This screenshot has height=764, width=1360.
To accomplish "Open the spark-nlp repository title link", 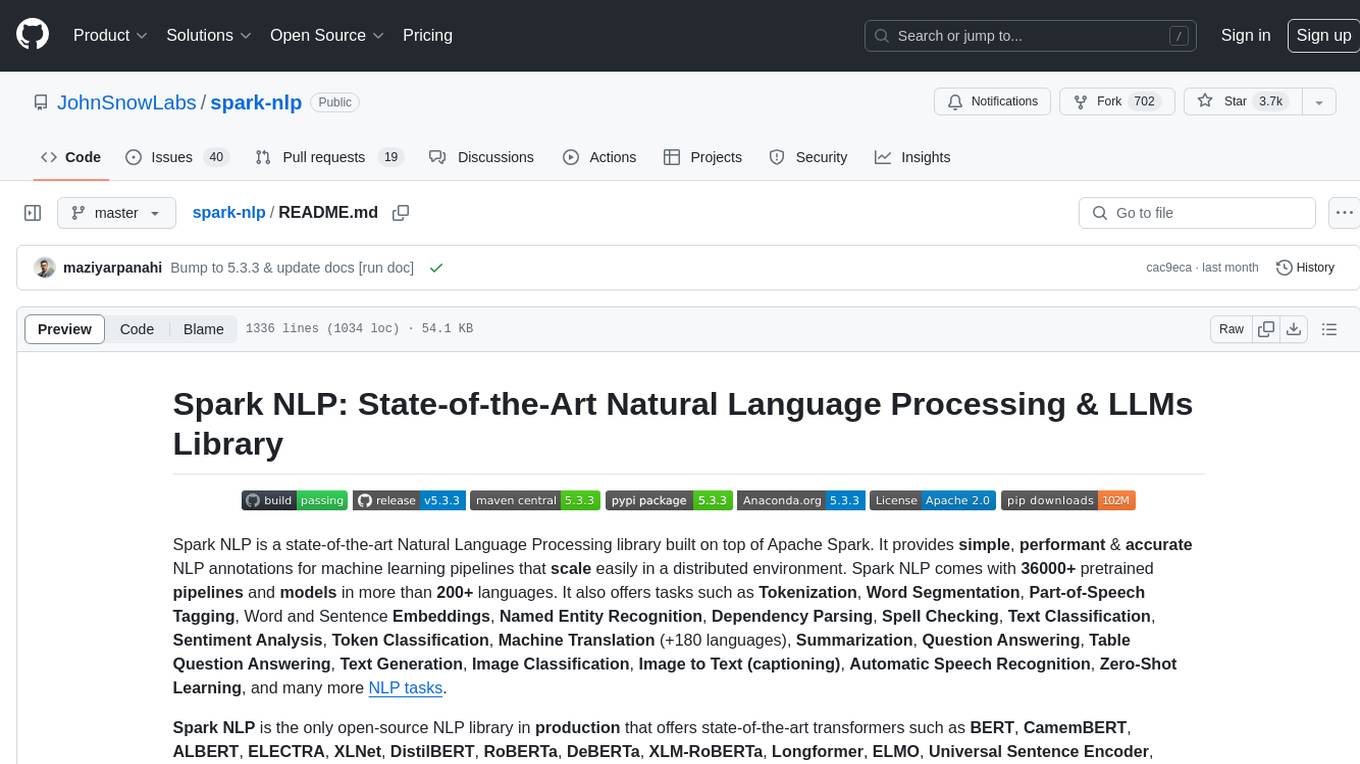I will (x=255, y=102).
